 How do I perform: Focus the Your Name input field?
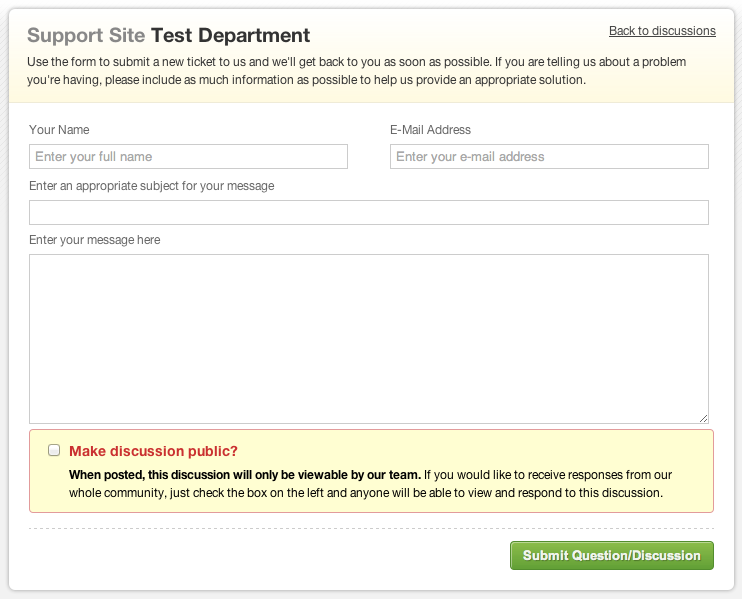188,157
